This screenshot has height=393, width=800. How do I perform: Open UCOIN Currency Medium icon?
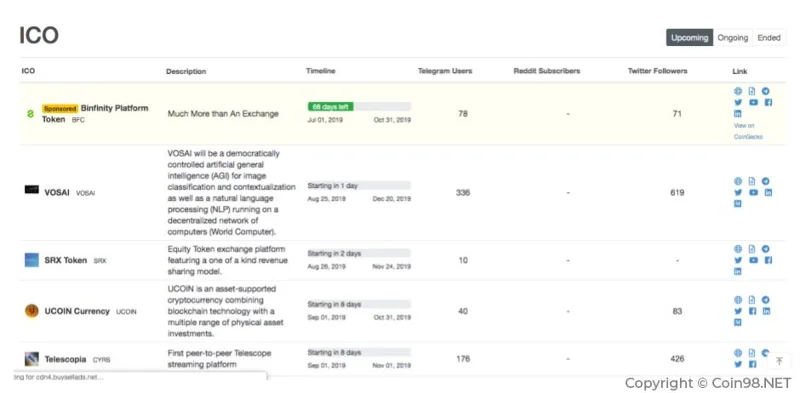pos(738,323)
